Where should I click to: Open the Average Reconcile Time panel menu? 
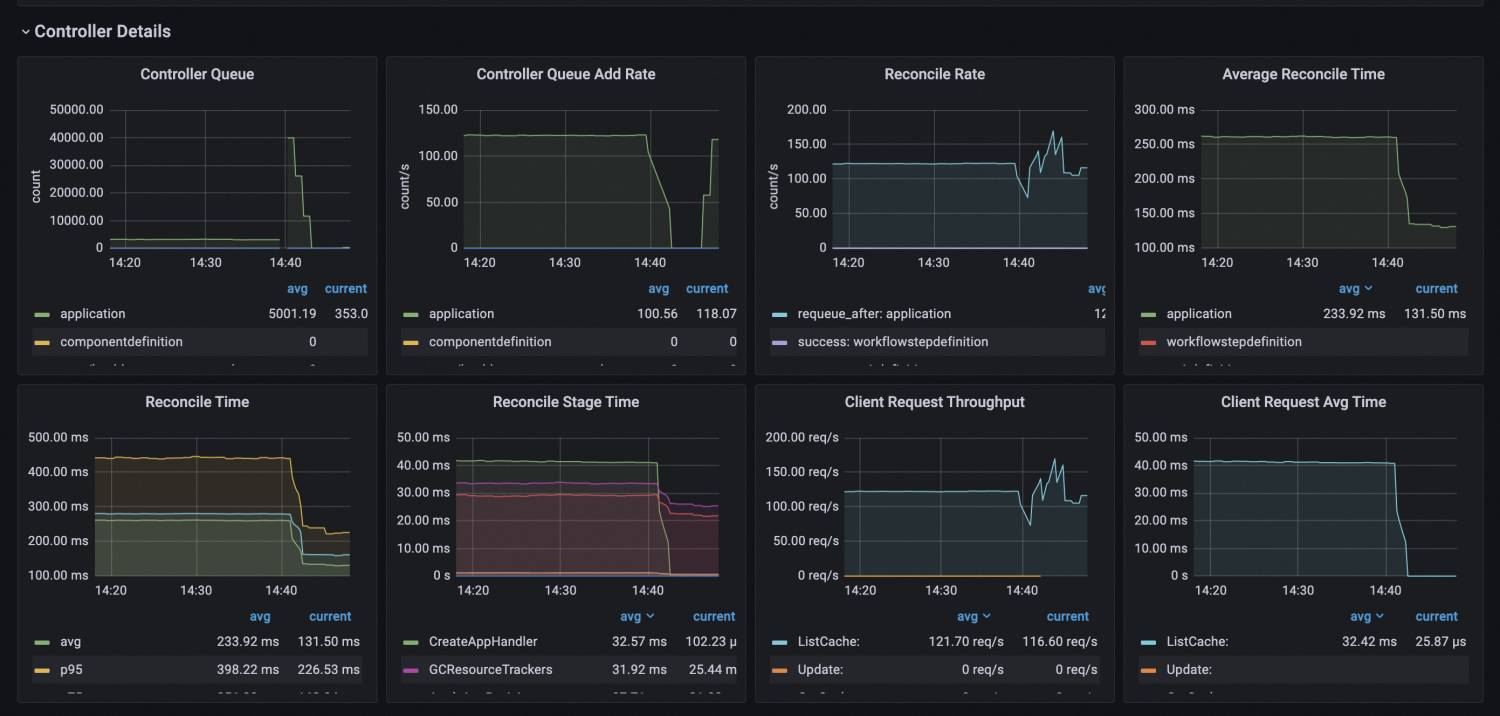pos(1303,74)
